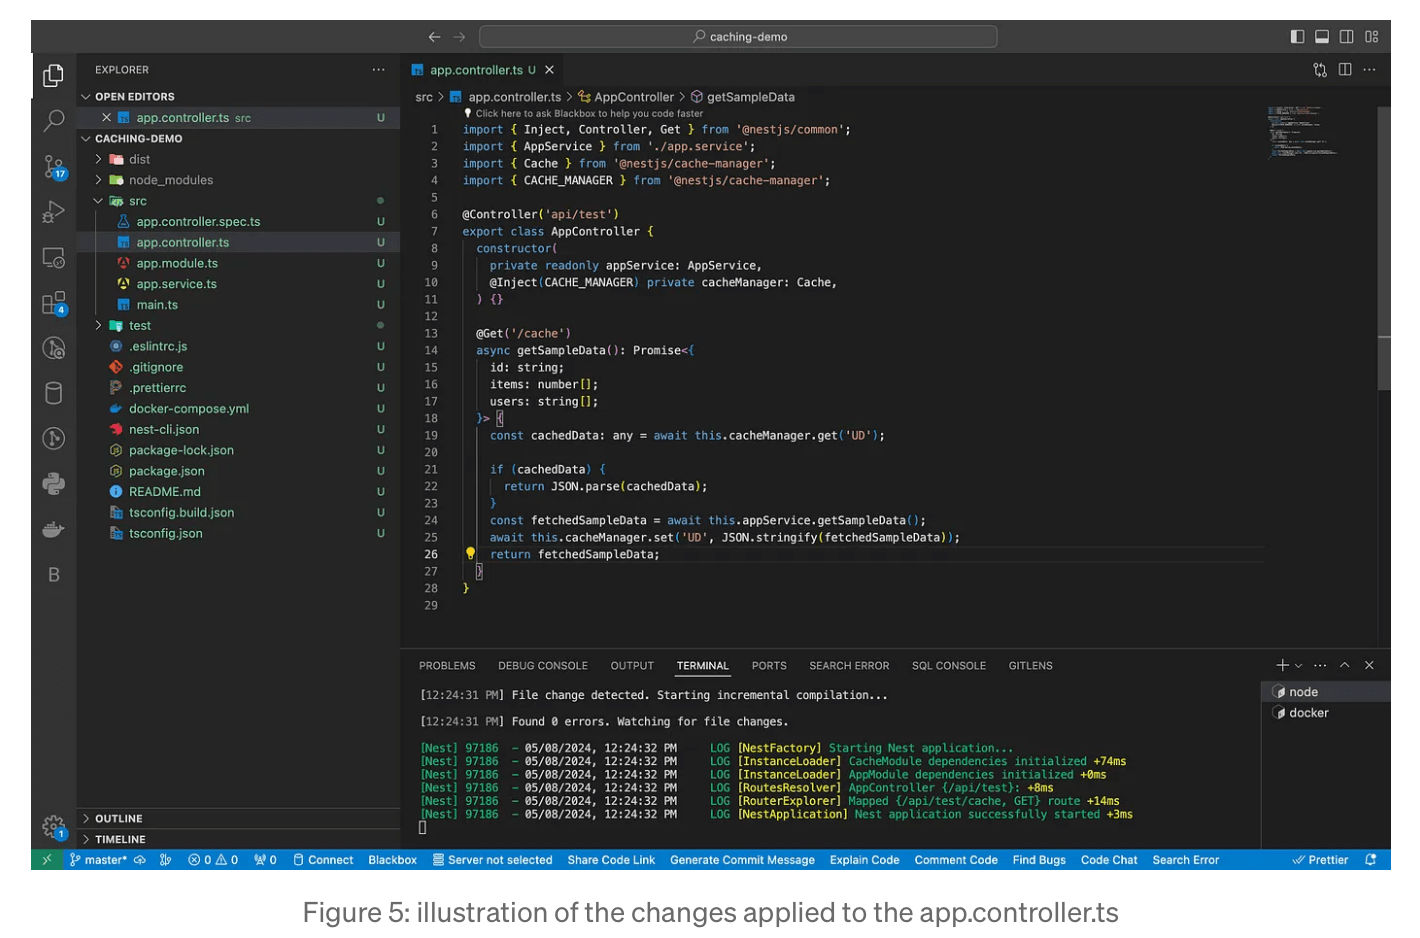Image resolution: width=1420 pixels, height=938 pixels.
Task: Switch to the DEBUG CONSOLE tab
Action: click(543, 666)
